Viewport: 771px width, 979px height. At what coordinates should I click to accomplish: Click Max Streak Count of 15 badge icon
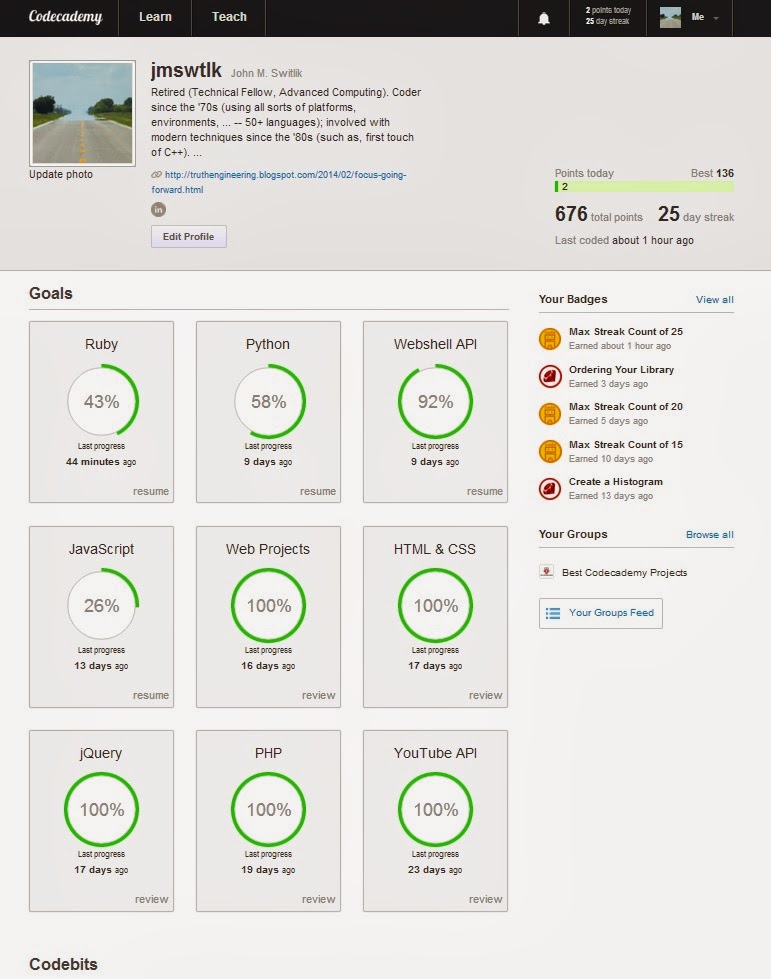[x=550, y=451]
